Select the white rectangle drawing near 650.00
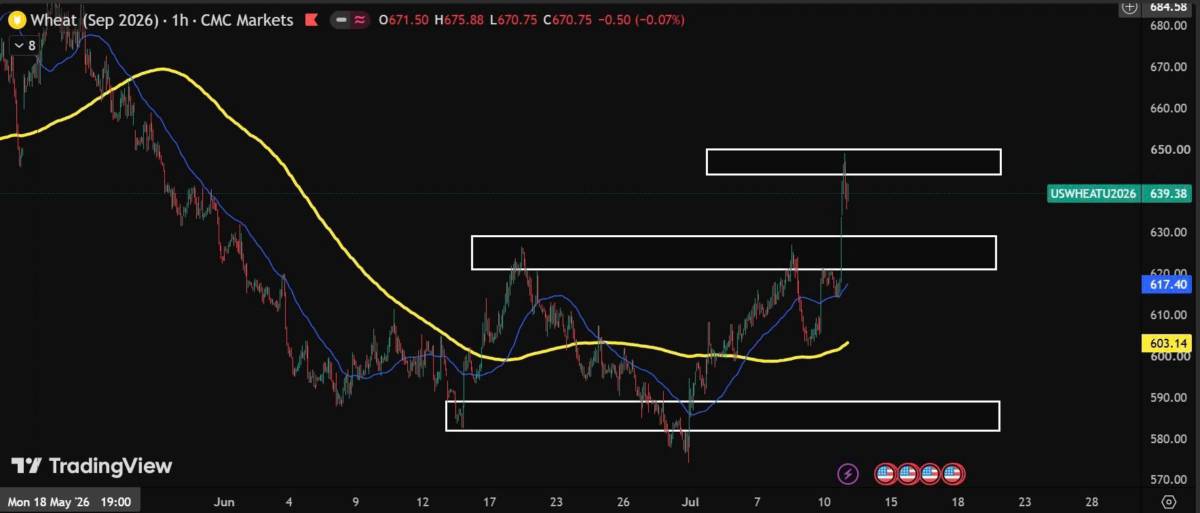This screenshot has height=513, width=1200. tap(853, 161)
